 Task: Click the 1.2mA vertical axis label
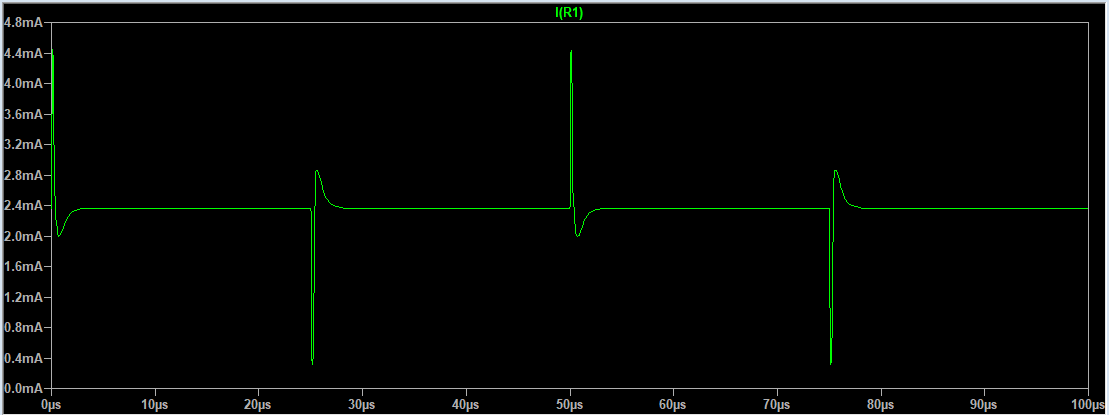pyautogui.click(x=23, y=297)
